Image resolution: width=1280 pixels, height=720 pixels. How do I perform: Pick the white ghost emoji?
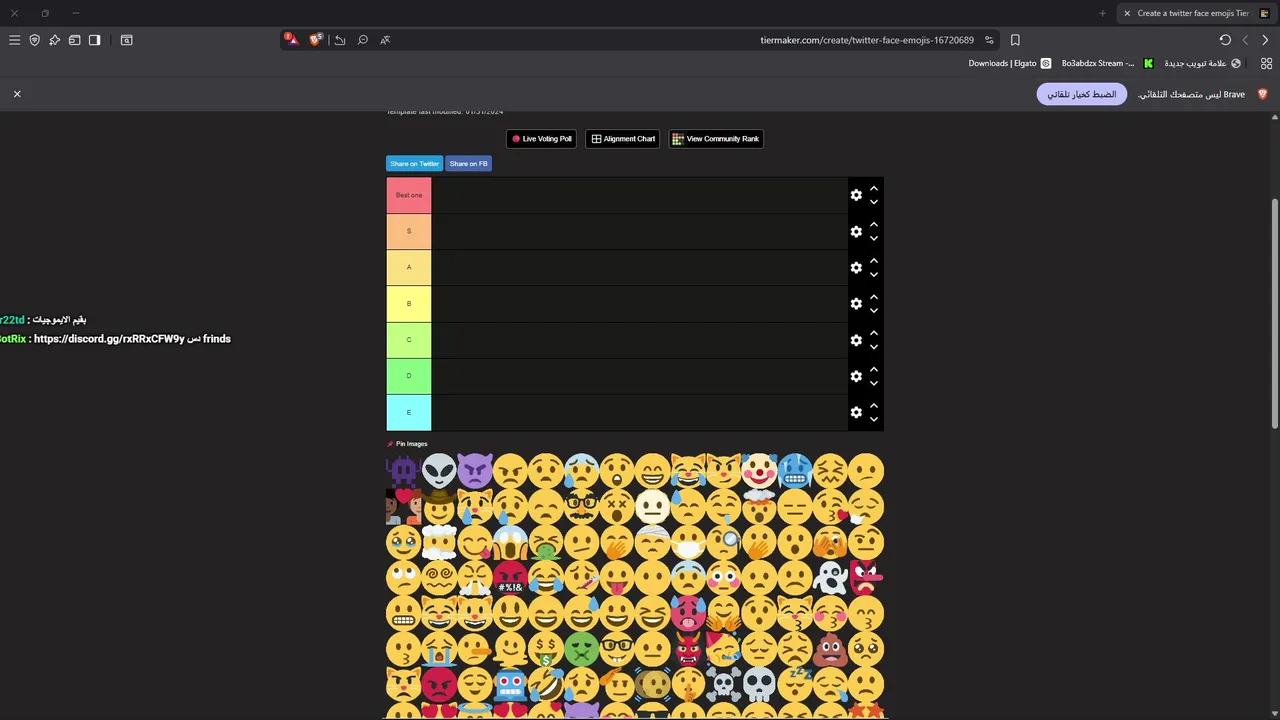pyautogui.click(x=831, y=578)
